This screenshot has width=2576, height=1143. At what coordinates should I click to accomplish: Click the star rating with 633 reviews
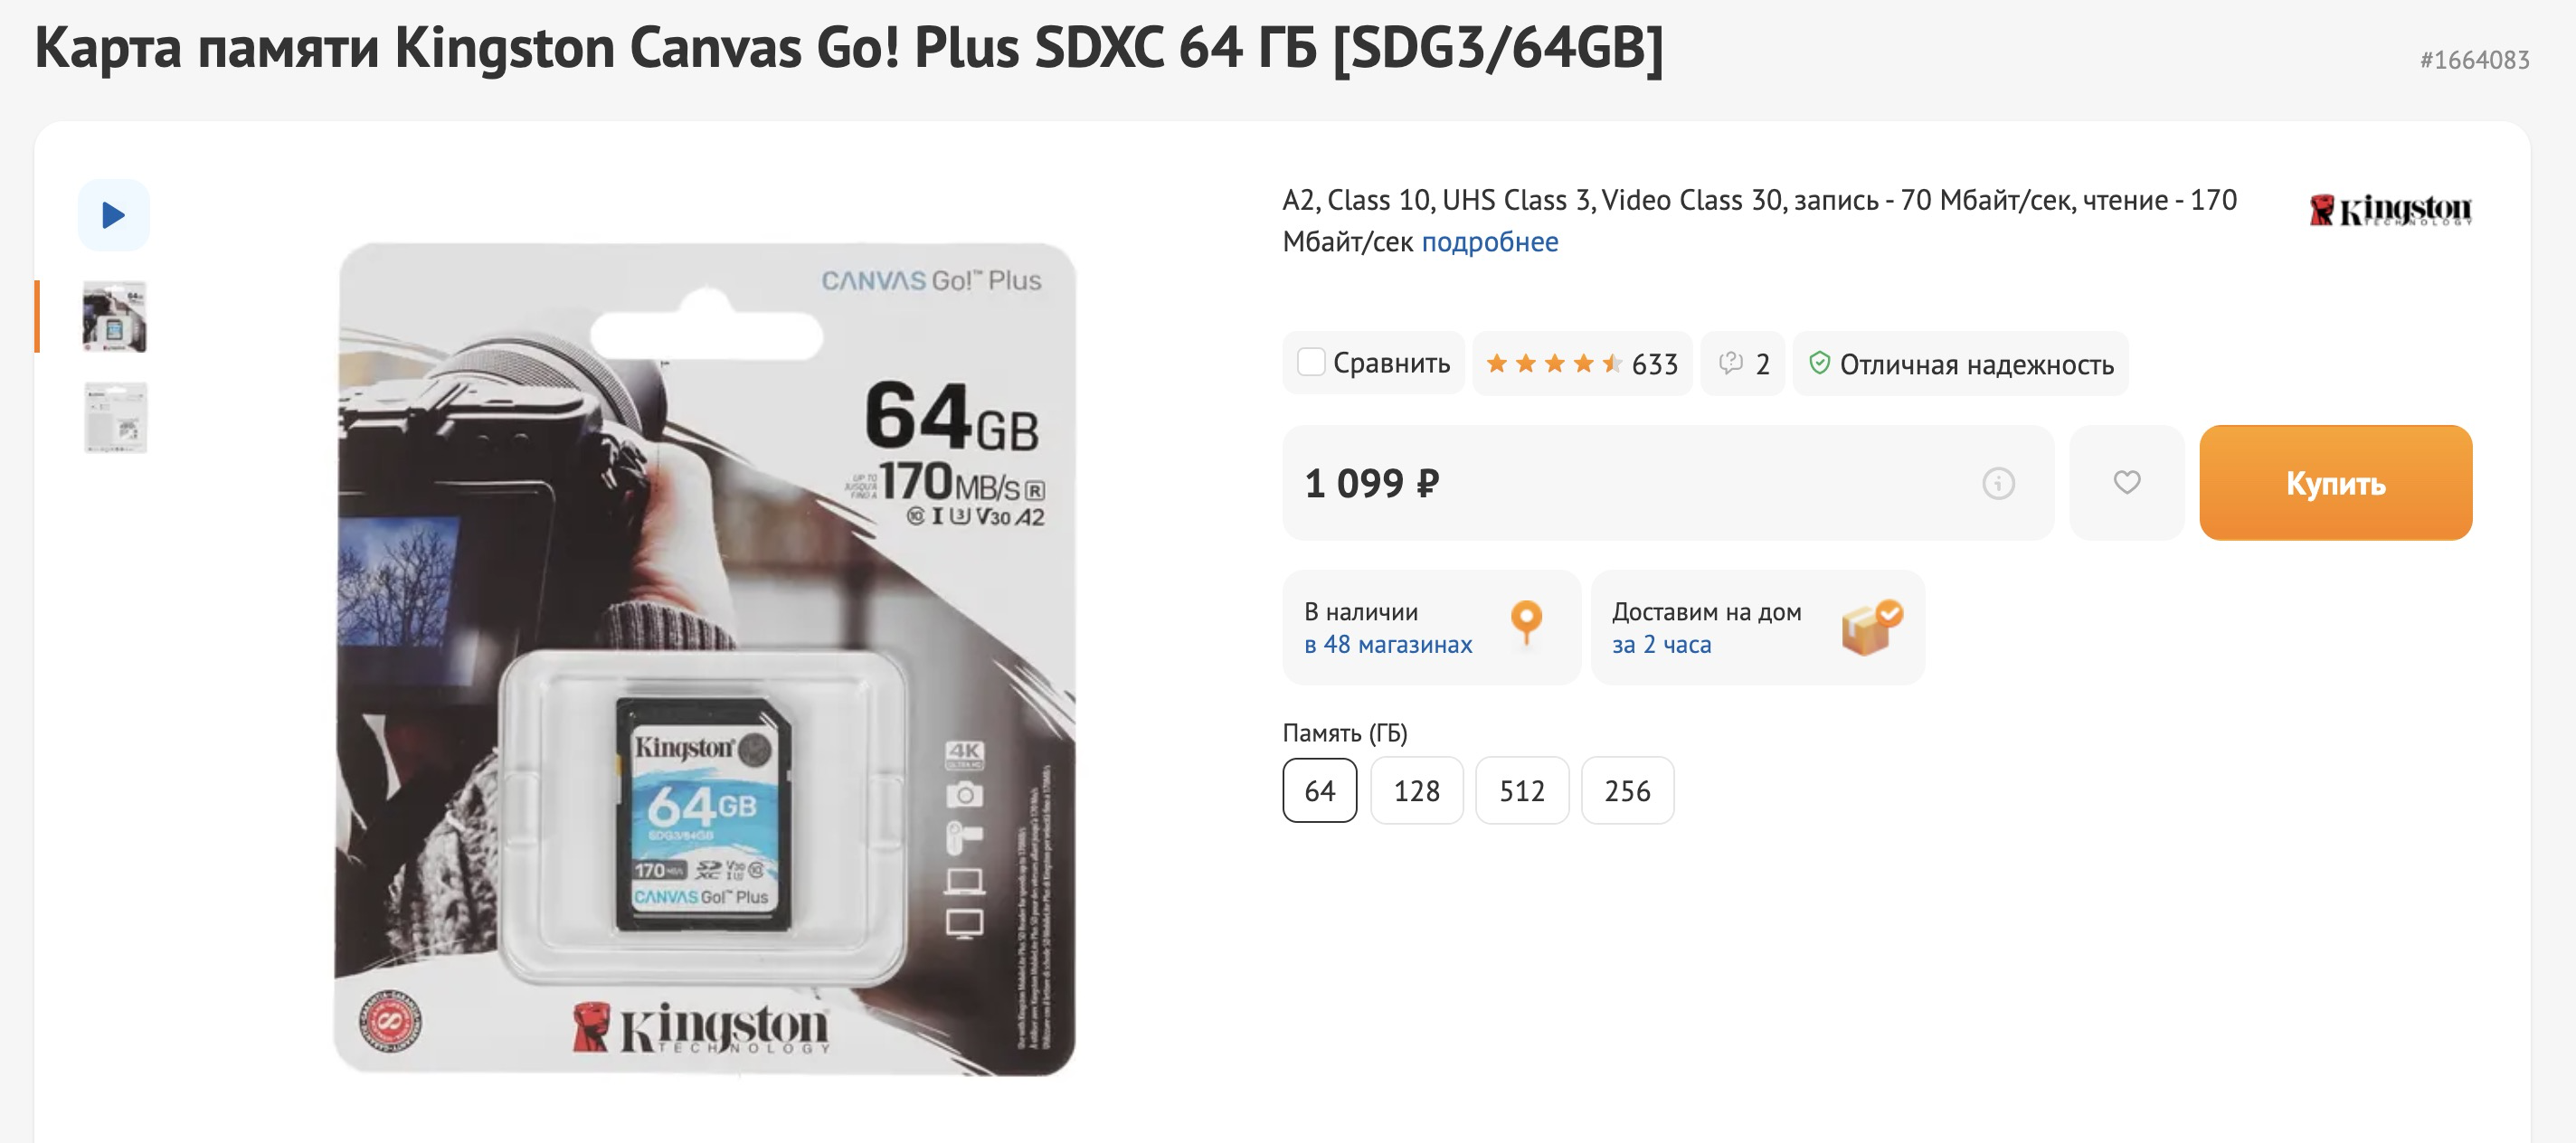pyautogui.click(x=1582, y=364)
